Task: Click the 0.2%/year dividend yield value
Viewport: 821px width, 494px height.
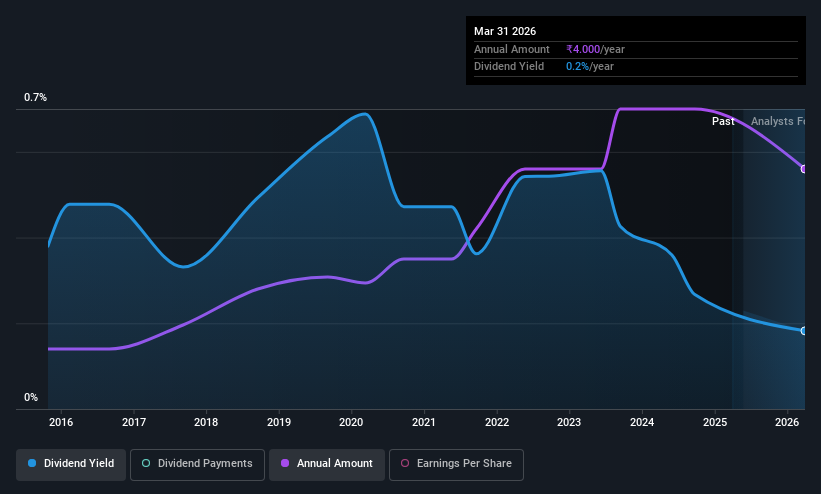Action: click(x=590, y=67)
